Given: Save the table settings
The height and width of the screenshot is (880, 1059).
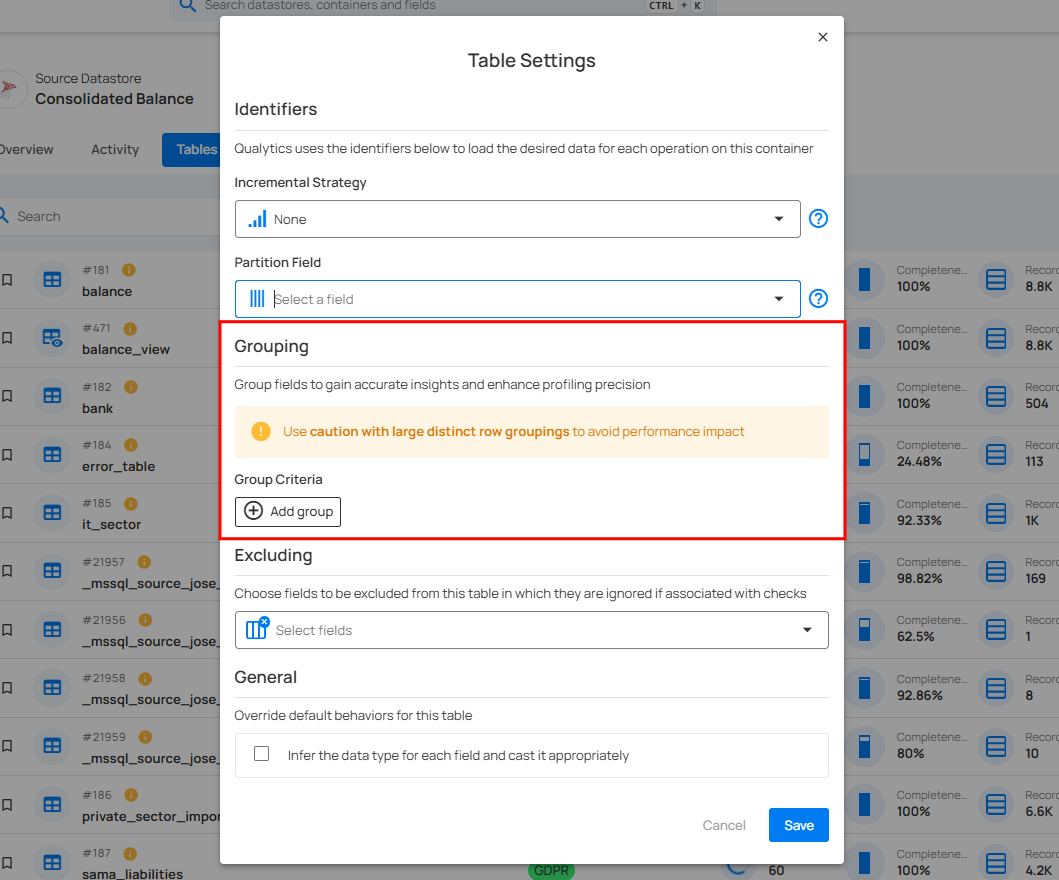Looking at the screenshot, I should point(798,825).
